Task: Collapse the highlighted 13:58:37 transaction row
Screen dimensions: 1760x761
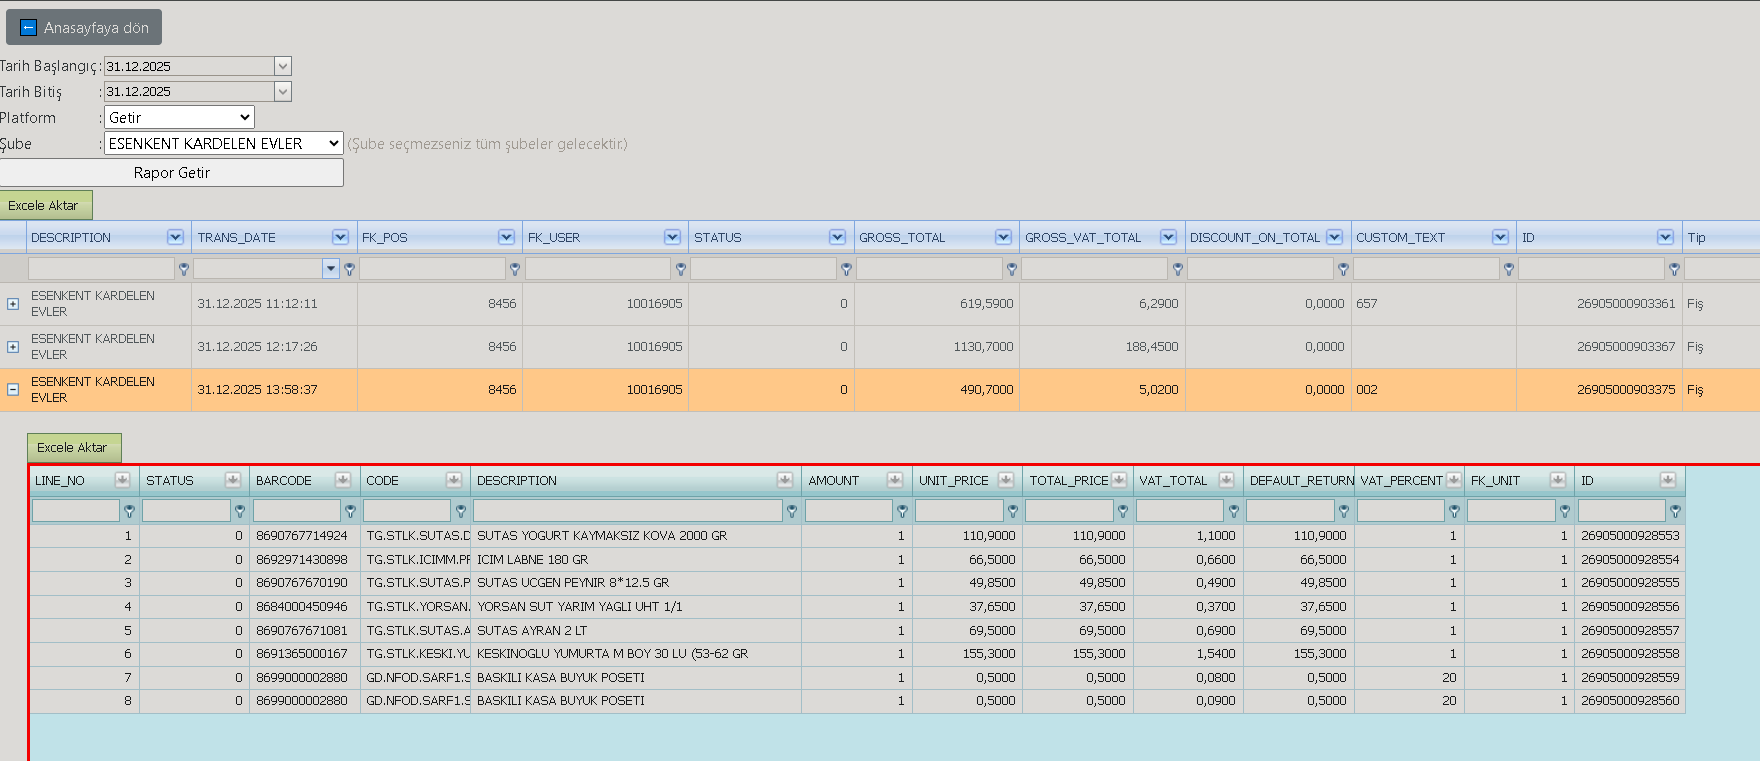Action: [x=13, y=390]
